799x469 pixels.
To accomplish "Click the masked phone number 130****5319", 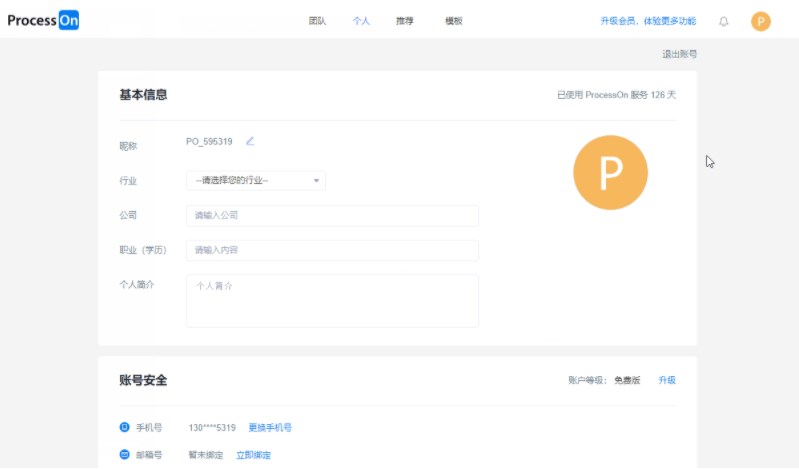I will pos(212,427).
